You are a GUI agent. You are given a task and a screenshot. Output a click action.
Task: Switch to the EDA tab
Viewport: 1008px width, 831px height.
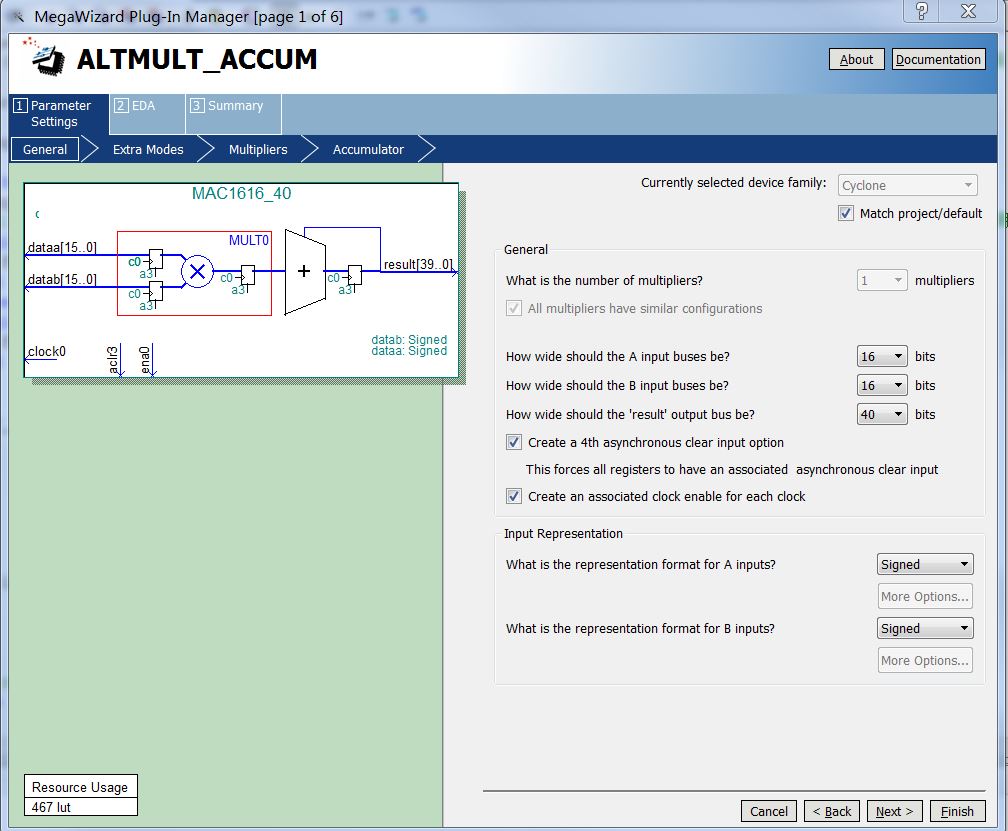pyautogui.click(x=147, y=114)
